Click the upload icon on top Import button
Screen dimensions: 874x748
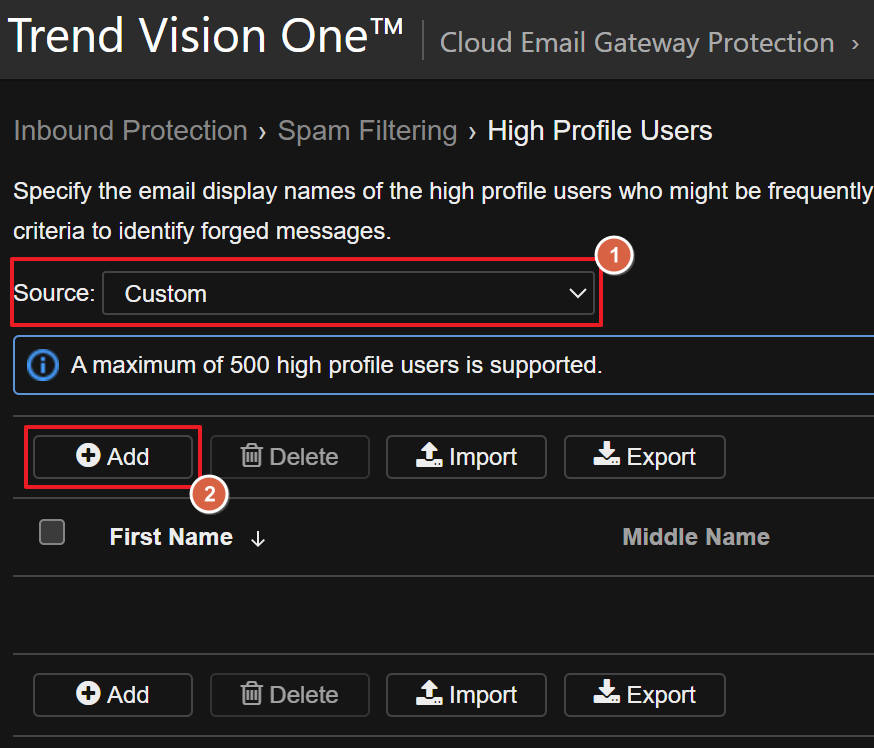click(429, 456)
